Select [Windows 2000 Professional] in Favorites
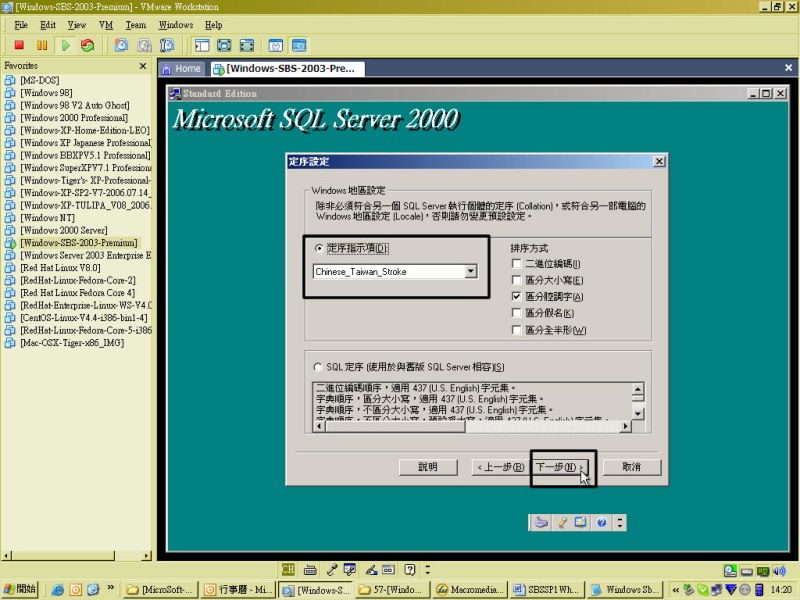The width and height of the screenshot is (800, 600). click(74, 118)
